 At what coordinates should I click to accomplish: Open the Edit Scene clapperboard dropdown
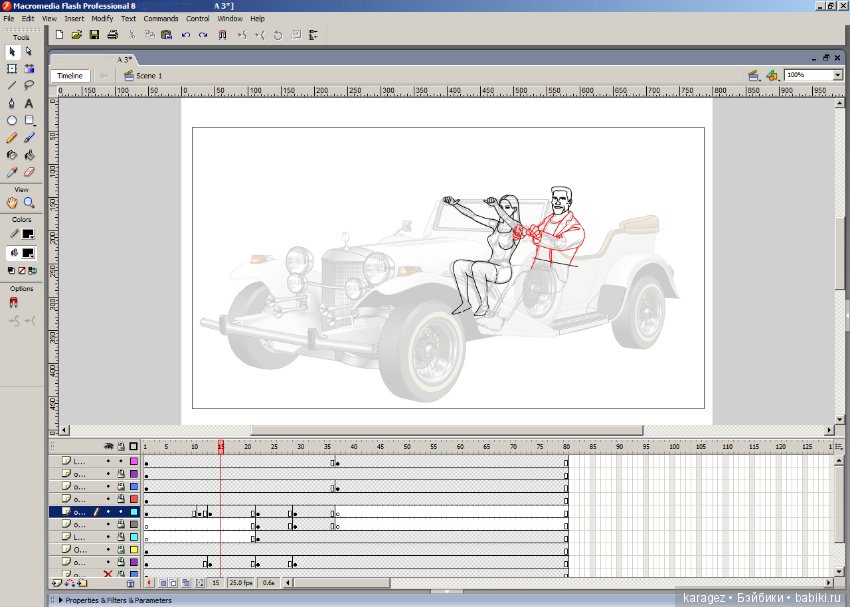coord(752,75)
